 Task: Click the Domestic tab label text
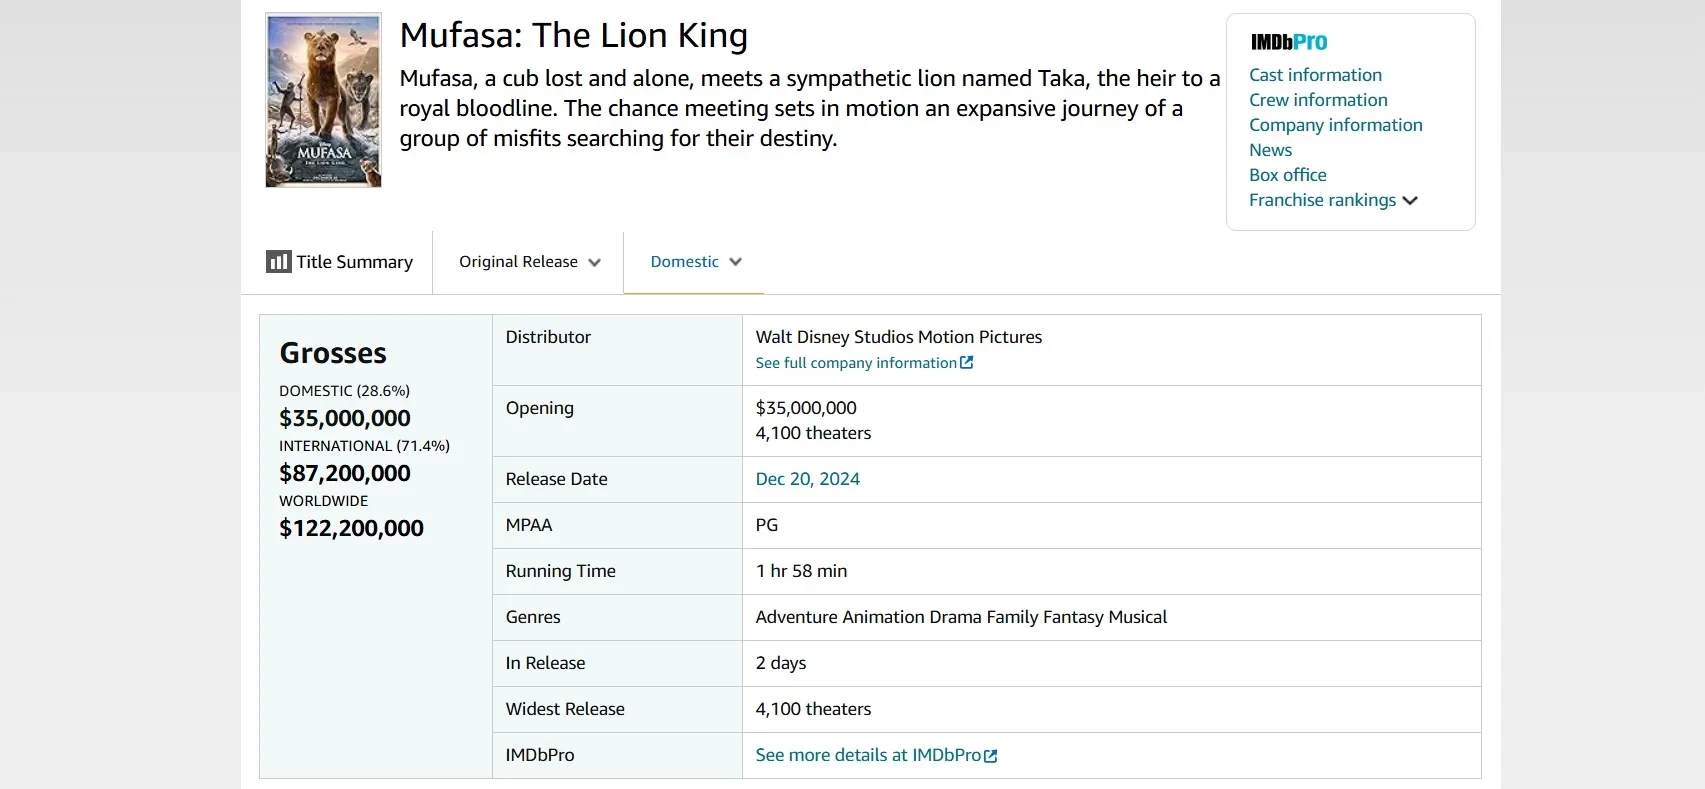[684, 262]
